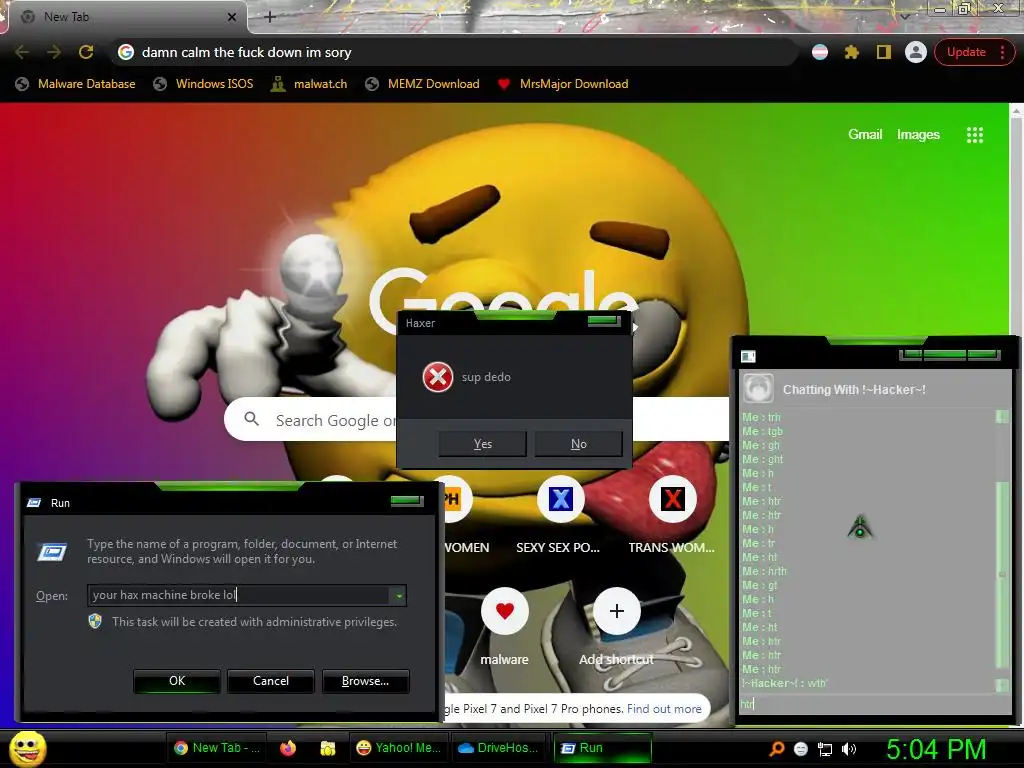
Task: Open new tab with plus button
Action: pos(270,17)
